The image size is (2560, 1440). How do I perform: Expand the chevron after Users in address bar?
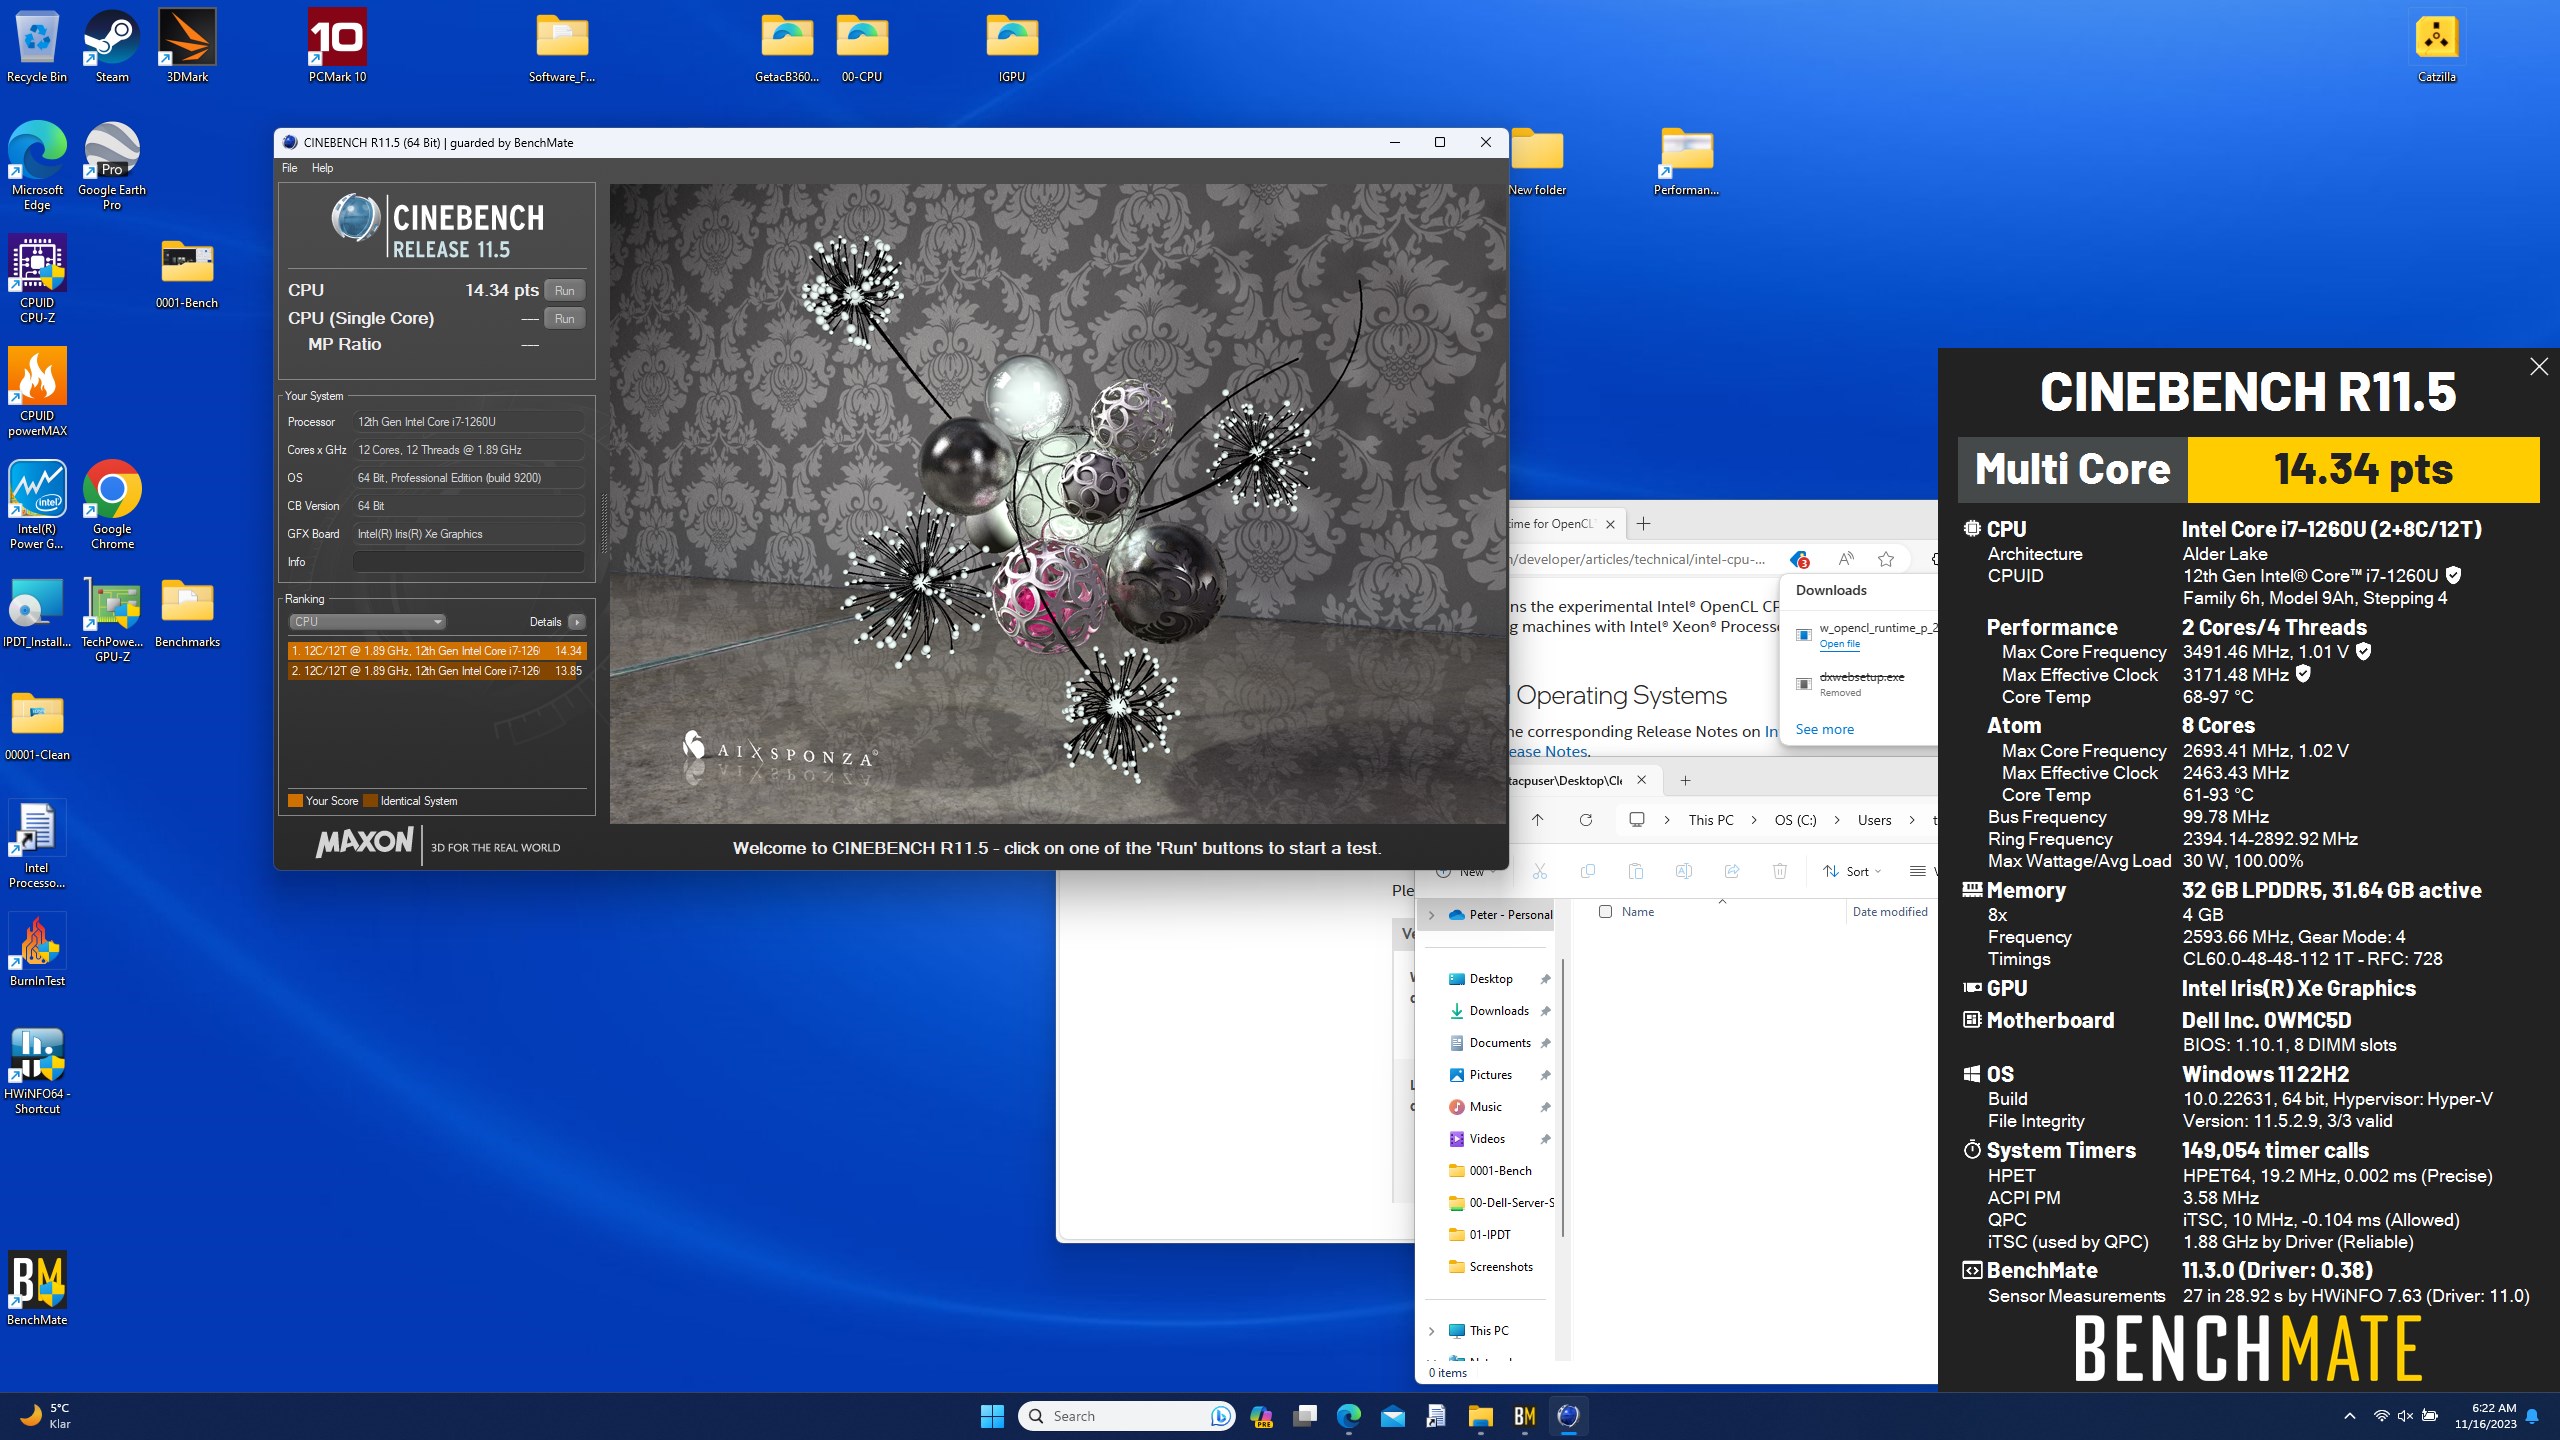click(x=1912, y=820)
